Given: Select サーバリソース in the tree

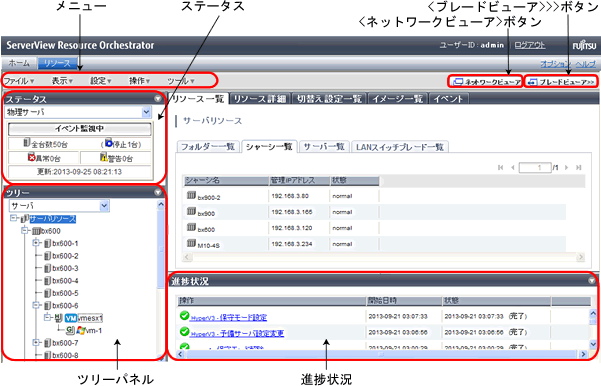Looking at the screenshot, I should (x=53, y=219).
